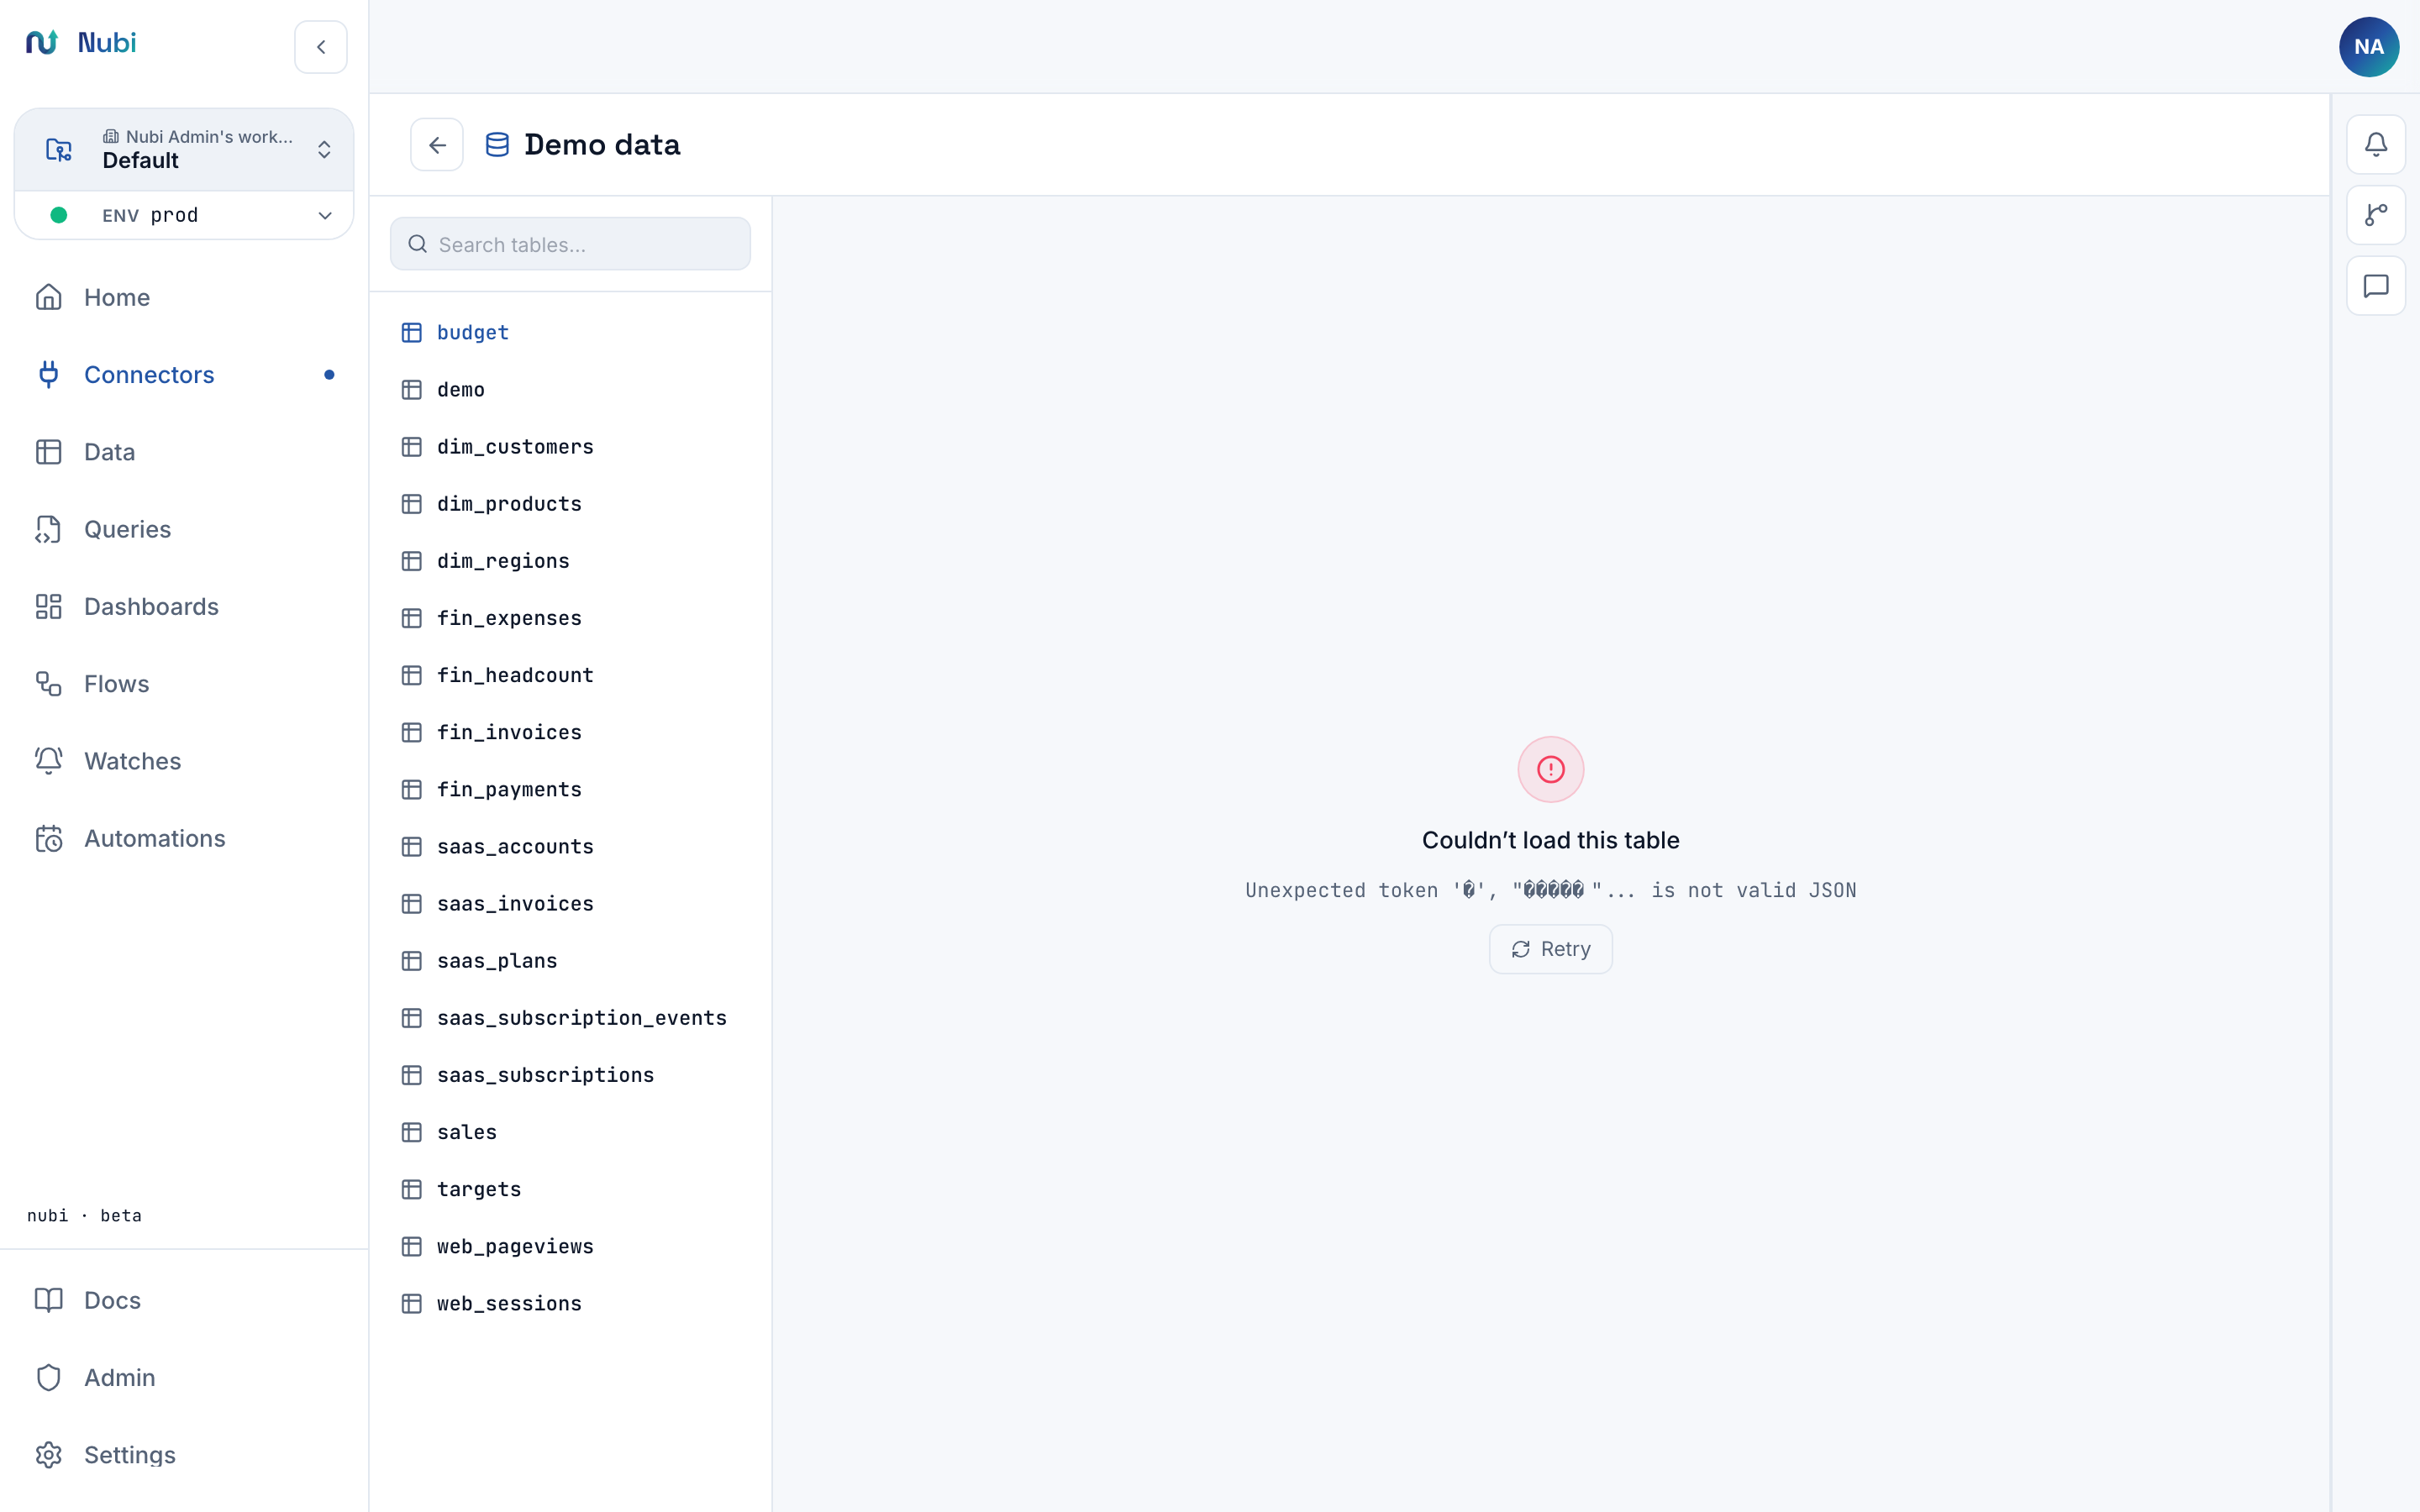The width and height of the screenshot is (2420, 1512).
Task: Click the 'Demo data' title
Action: pyautogui.click(x=602, y=145)
